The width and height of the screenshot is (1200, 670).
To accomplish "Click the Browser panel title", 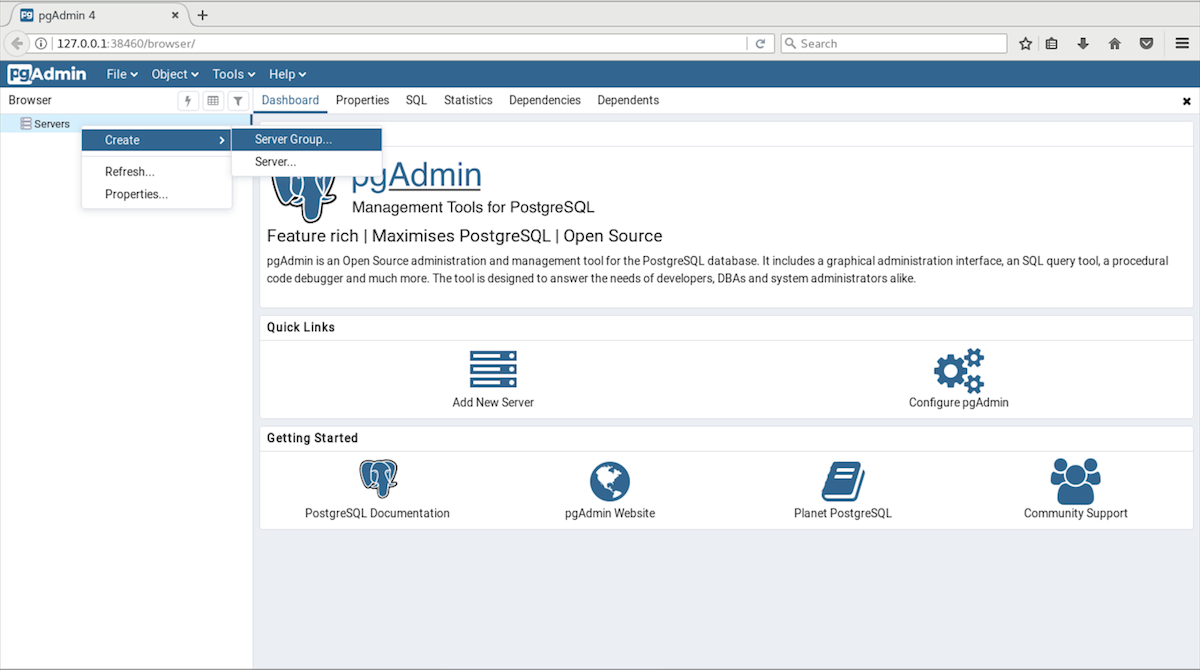I will tap(30, 100).
